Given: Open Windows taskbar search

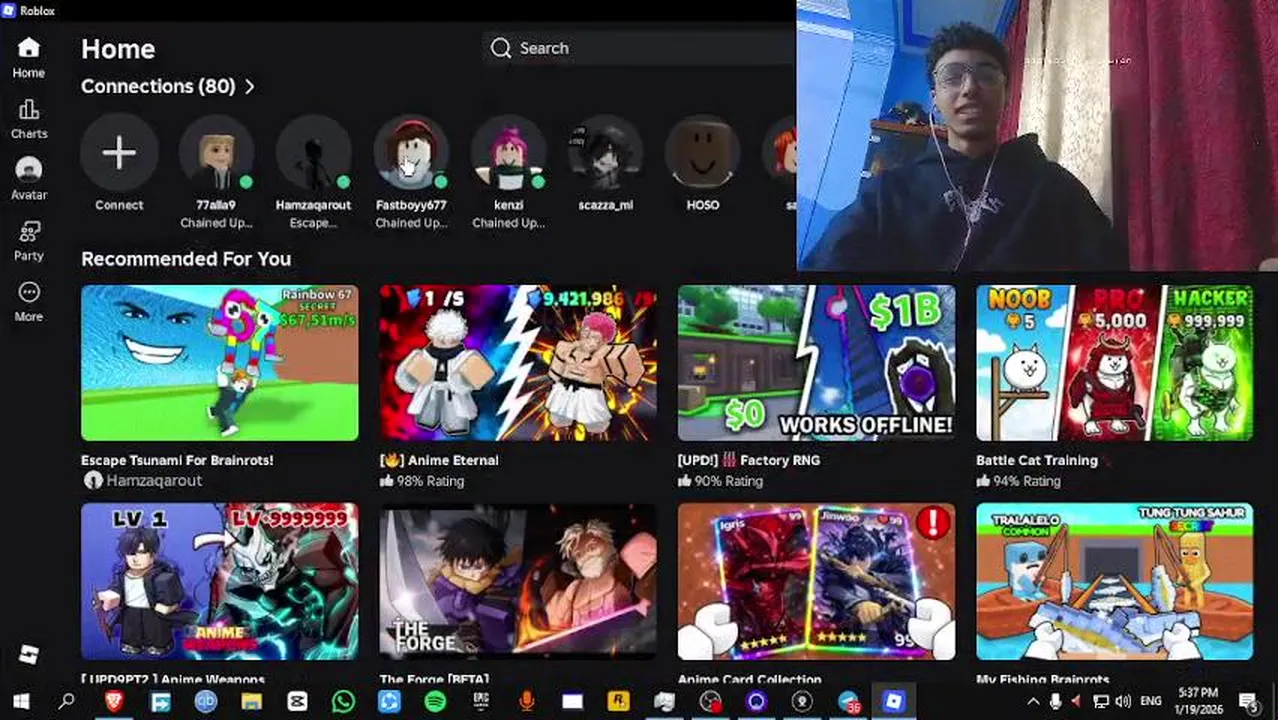Looking at the screenshot, I should (x=66, y=702).
